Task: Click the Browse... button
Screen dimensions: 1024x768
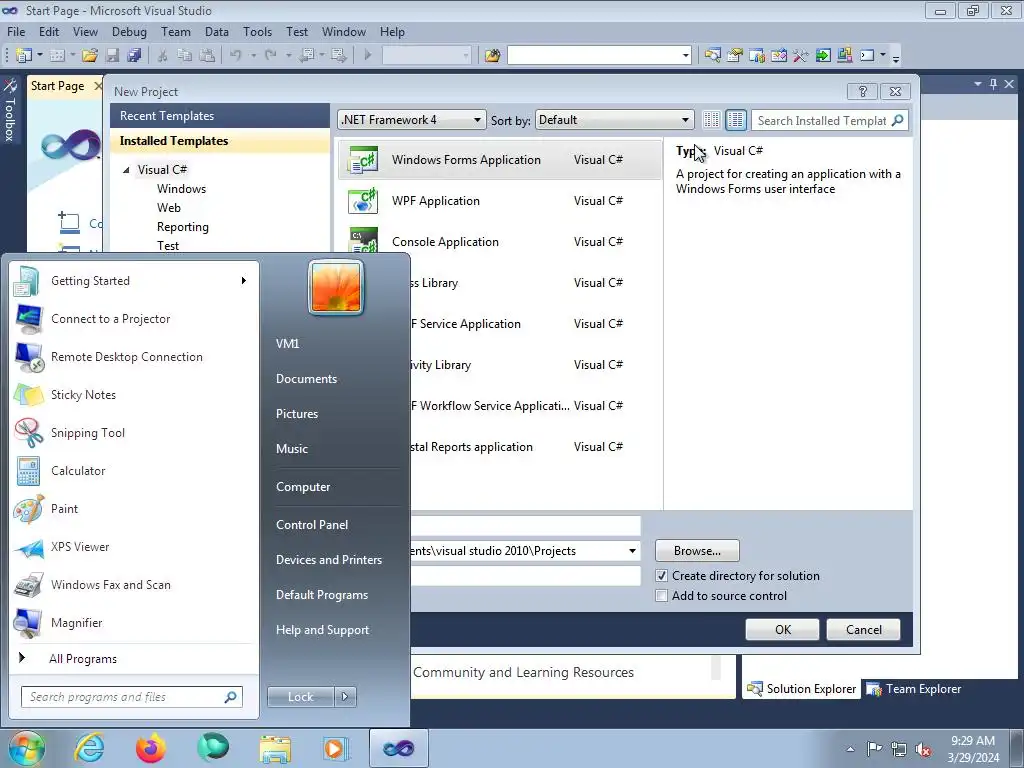Action: [x=697, y=551]
